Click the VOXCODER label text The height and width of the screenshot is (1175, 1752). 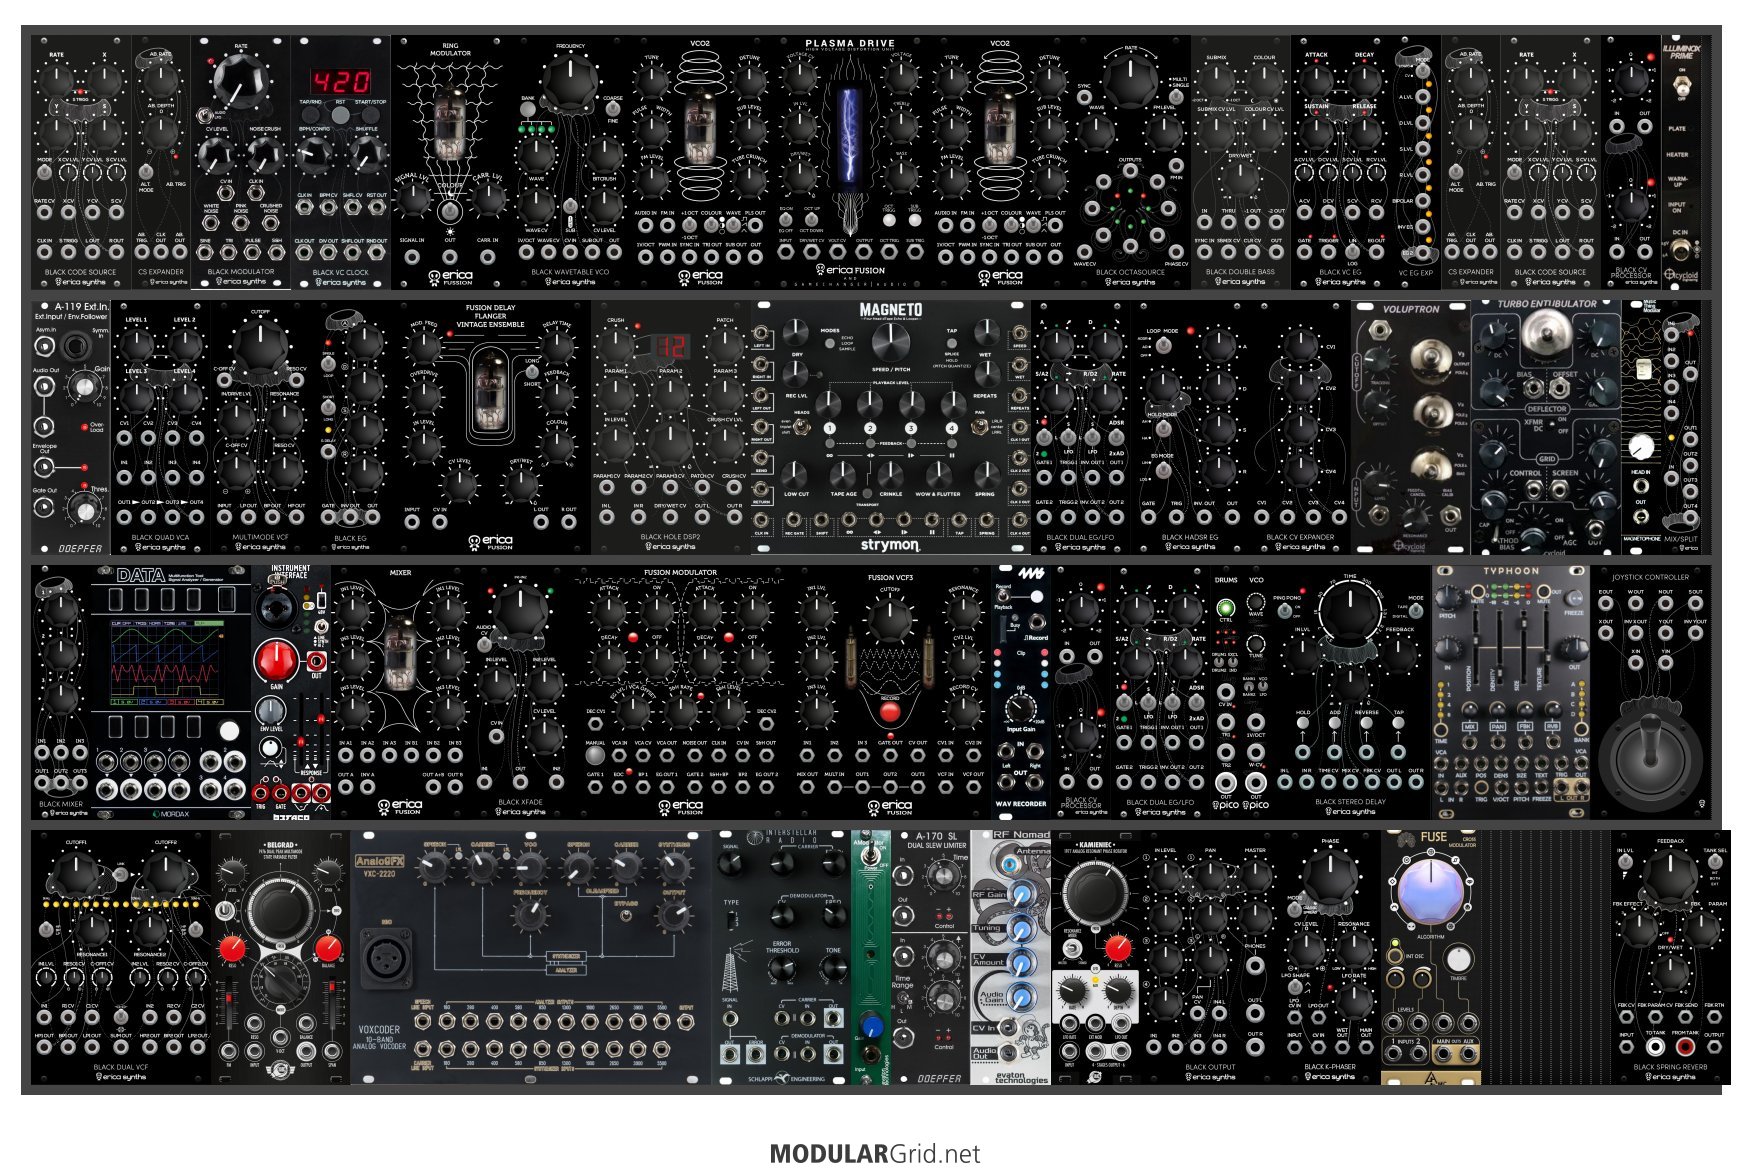click(x=379, y=1029)
